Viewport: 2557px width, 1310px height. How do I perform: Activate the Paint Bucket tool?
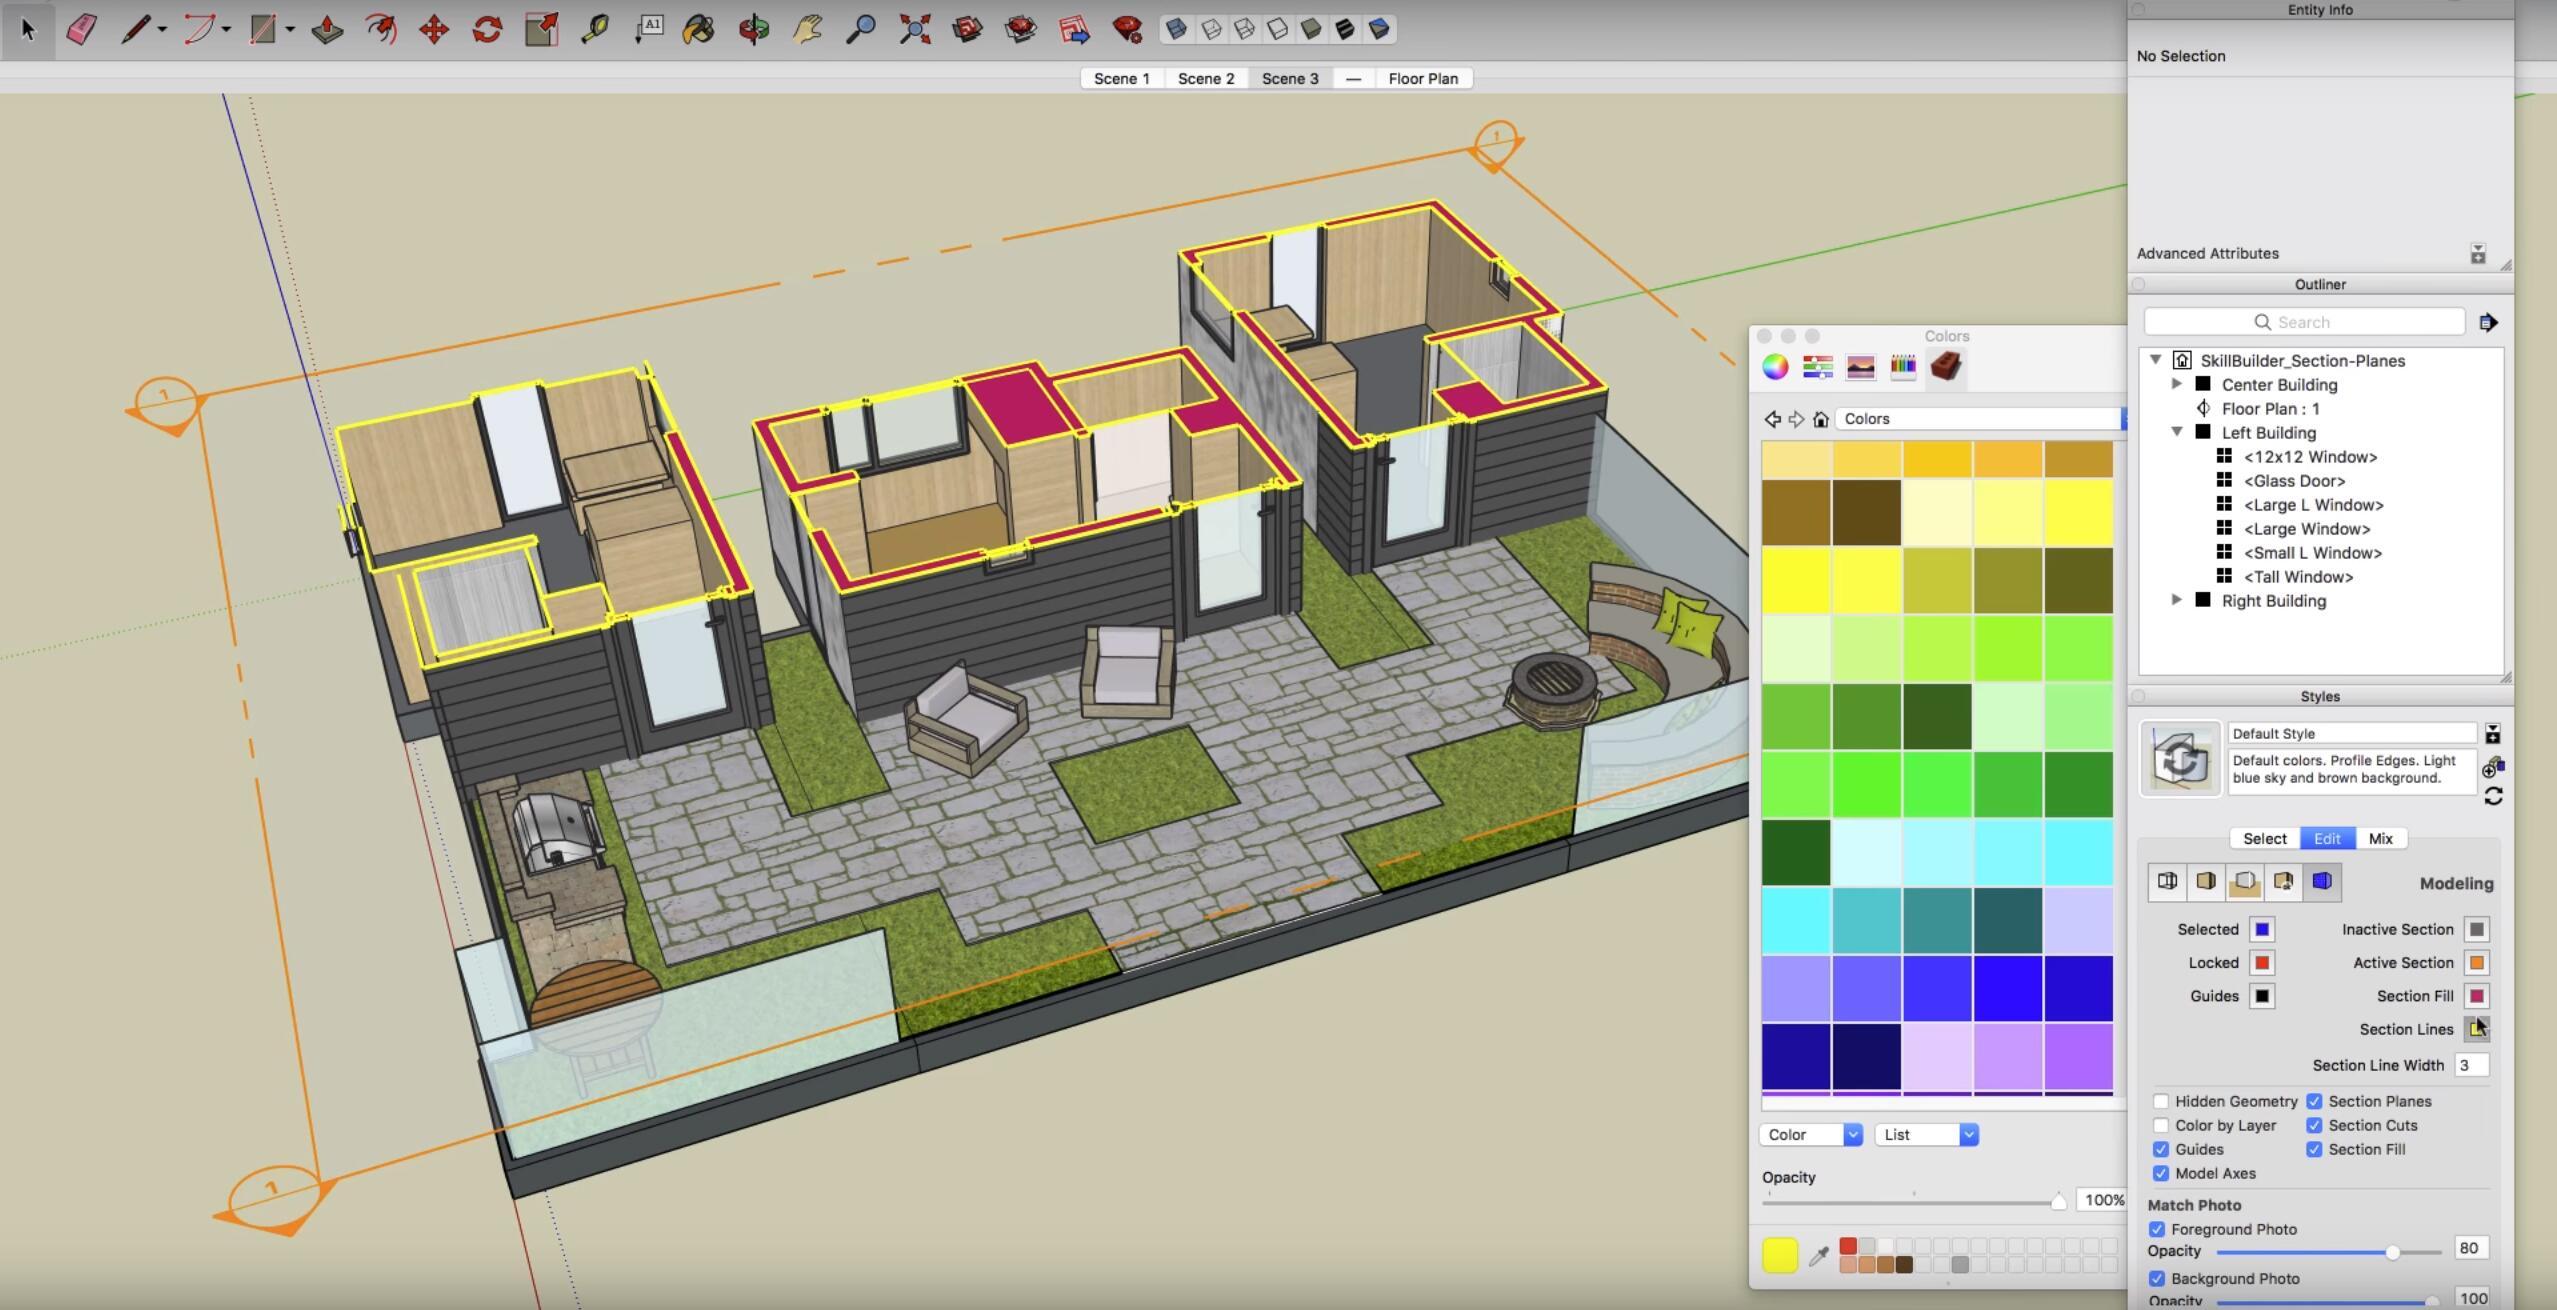699,29
